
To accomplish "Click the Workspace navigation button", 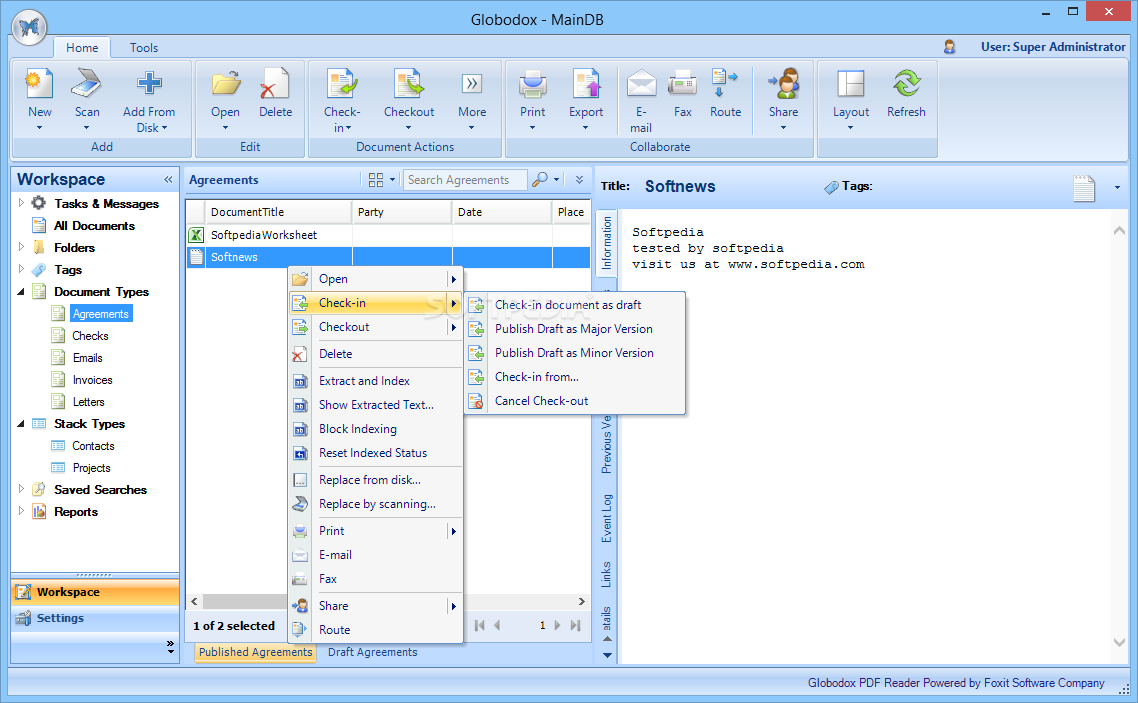I will tap(94, 592).
